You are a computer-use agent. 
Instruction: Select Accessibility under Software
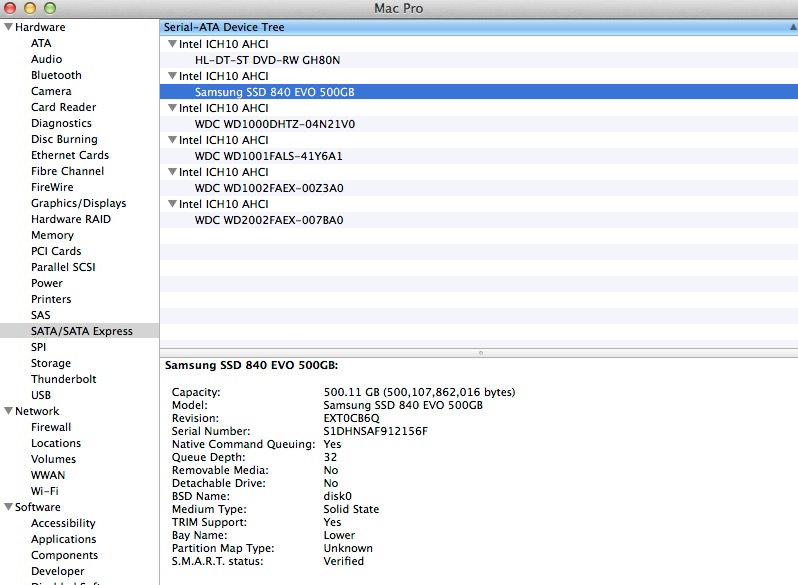click(x=63, y=523)
